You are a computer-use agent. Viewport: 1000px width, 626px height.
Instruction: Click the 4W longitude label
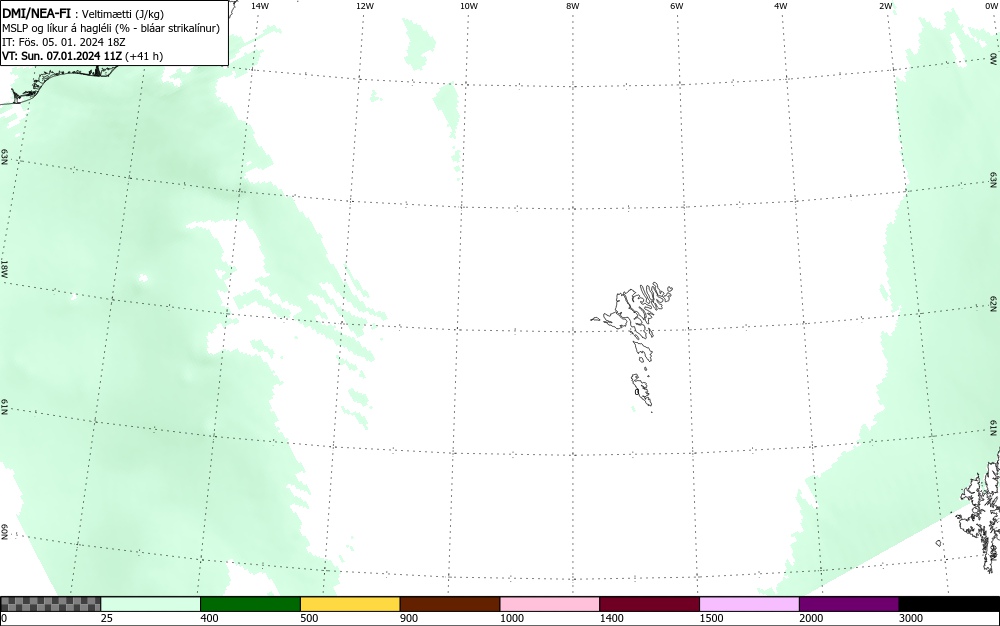click(x=781, y=6)
